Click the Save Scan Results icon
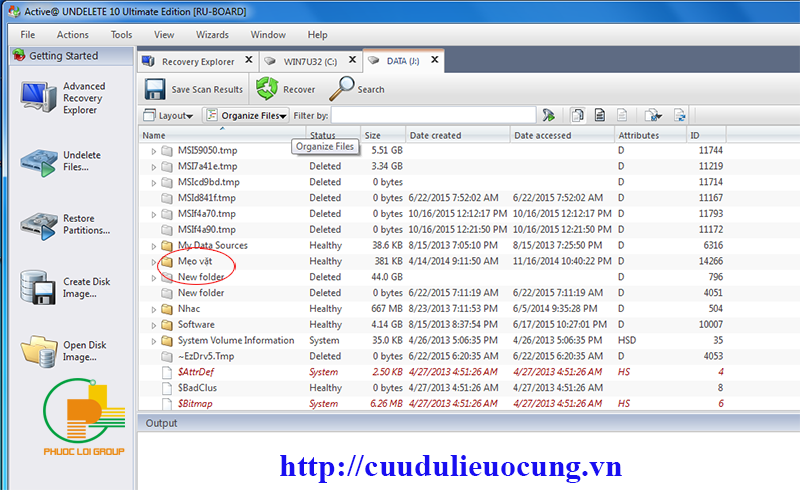Screen dimensions: 800x490 point(155,89)
